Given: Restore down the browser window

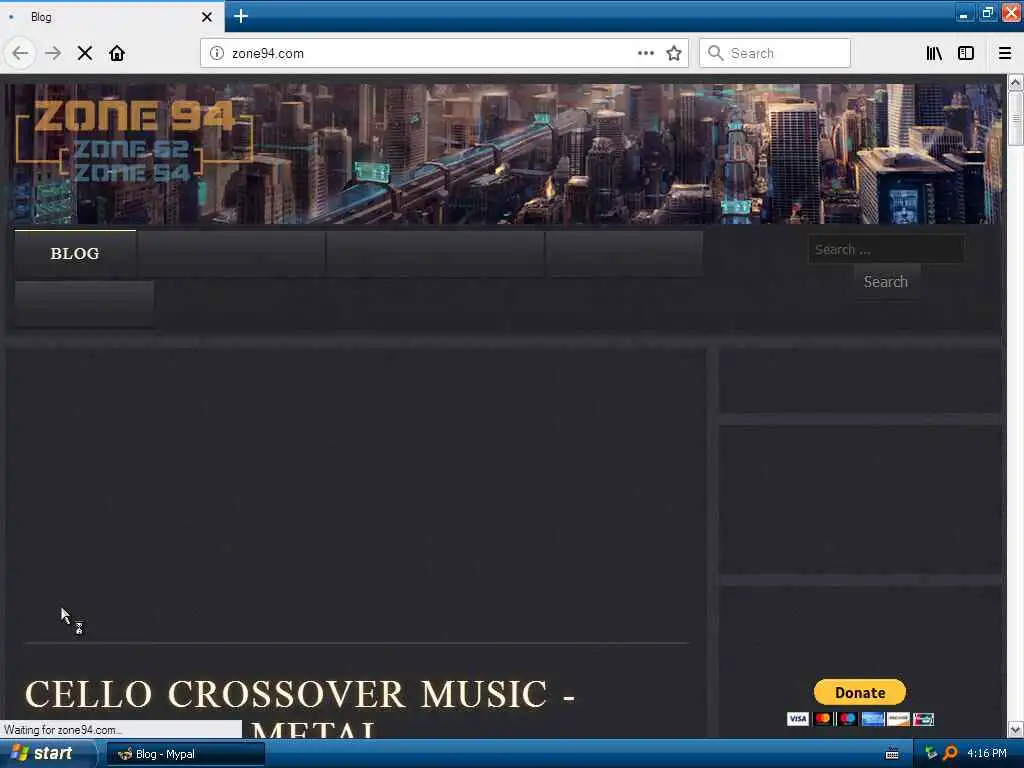Looking at the screenshot, I should 987,12.
